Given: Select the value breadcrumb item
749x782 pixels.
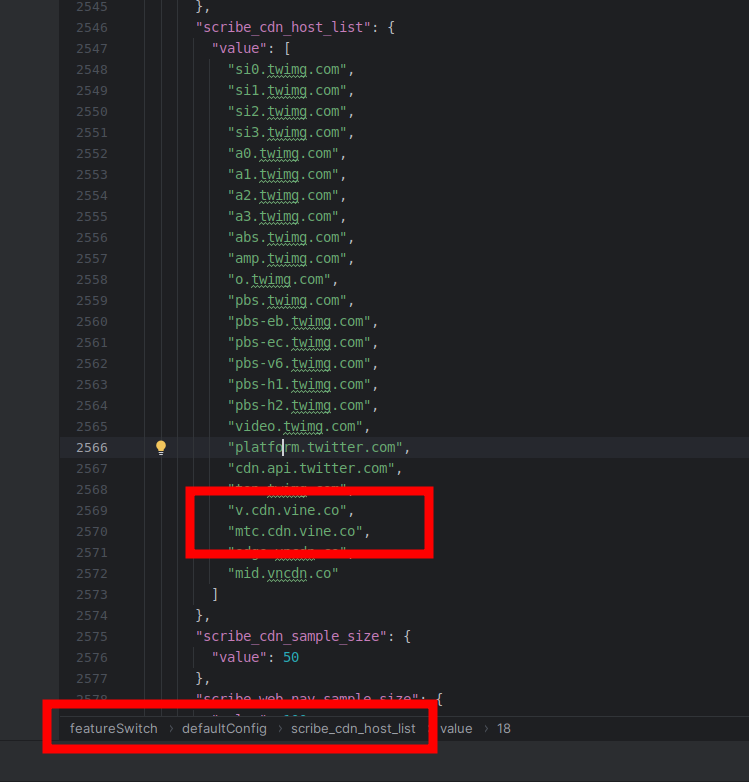Looking at the screenshot, I should [x=456, y=729].
